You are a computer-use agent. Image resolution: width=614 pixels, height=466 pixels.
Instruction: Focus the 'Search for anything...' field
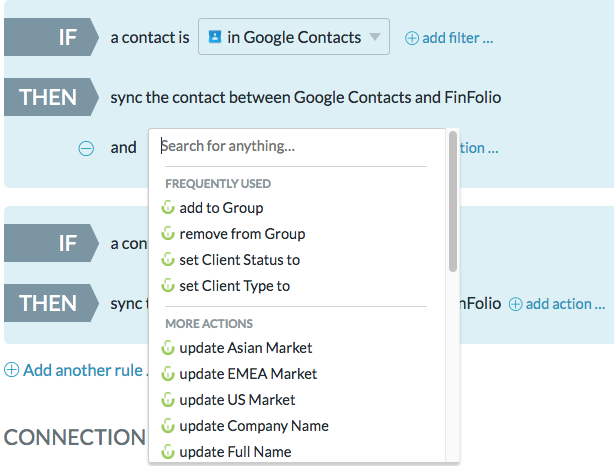[294, 146]
